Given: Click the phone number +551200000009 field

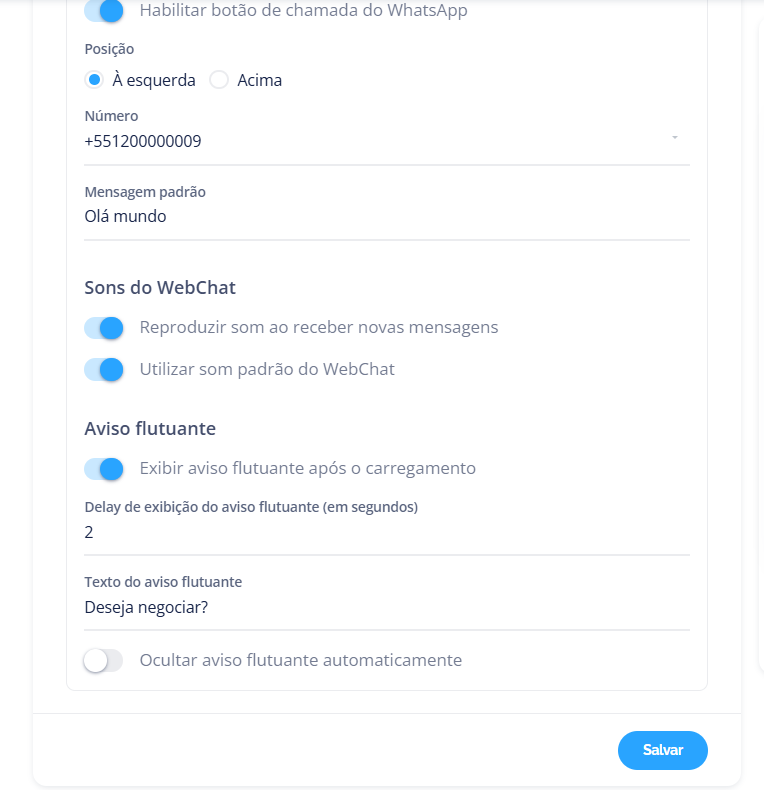Looking at the screenshot, I should pyautogui.click(x=370, y=142).
